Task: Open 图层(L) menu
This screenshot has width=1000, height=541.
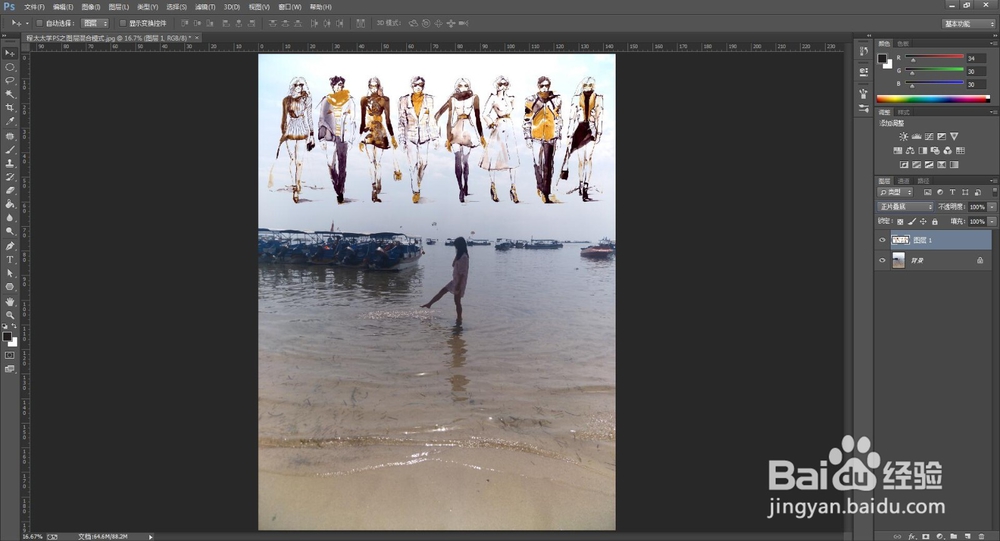Action: tap(119, 7)
